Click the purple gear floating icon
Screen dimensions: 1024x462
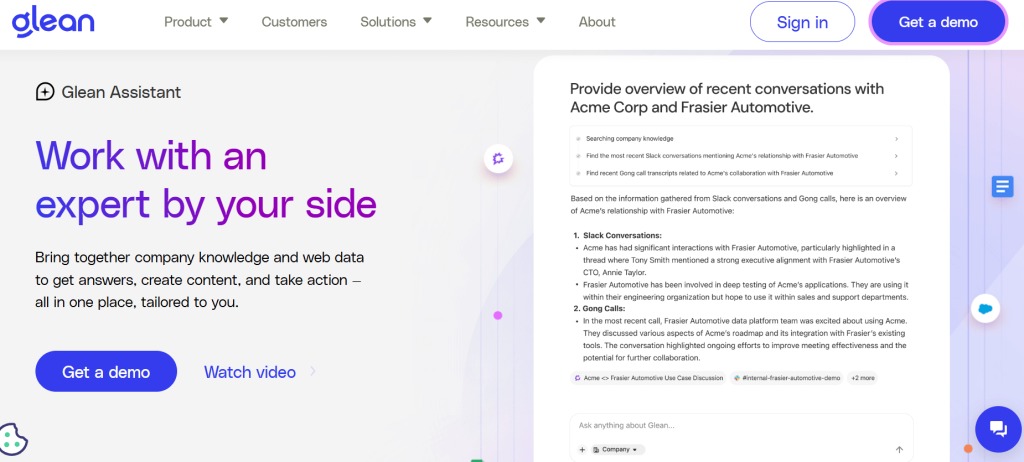(x=498, y=158)
